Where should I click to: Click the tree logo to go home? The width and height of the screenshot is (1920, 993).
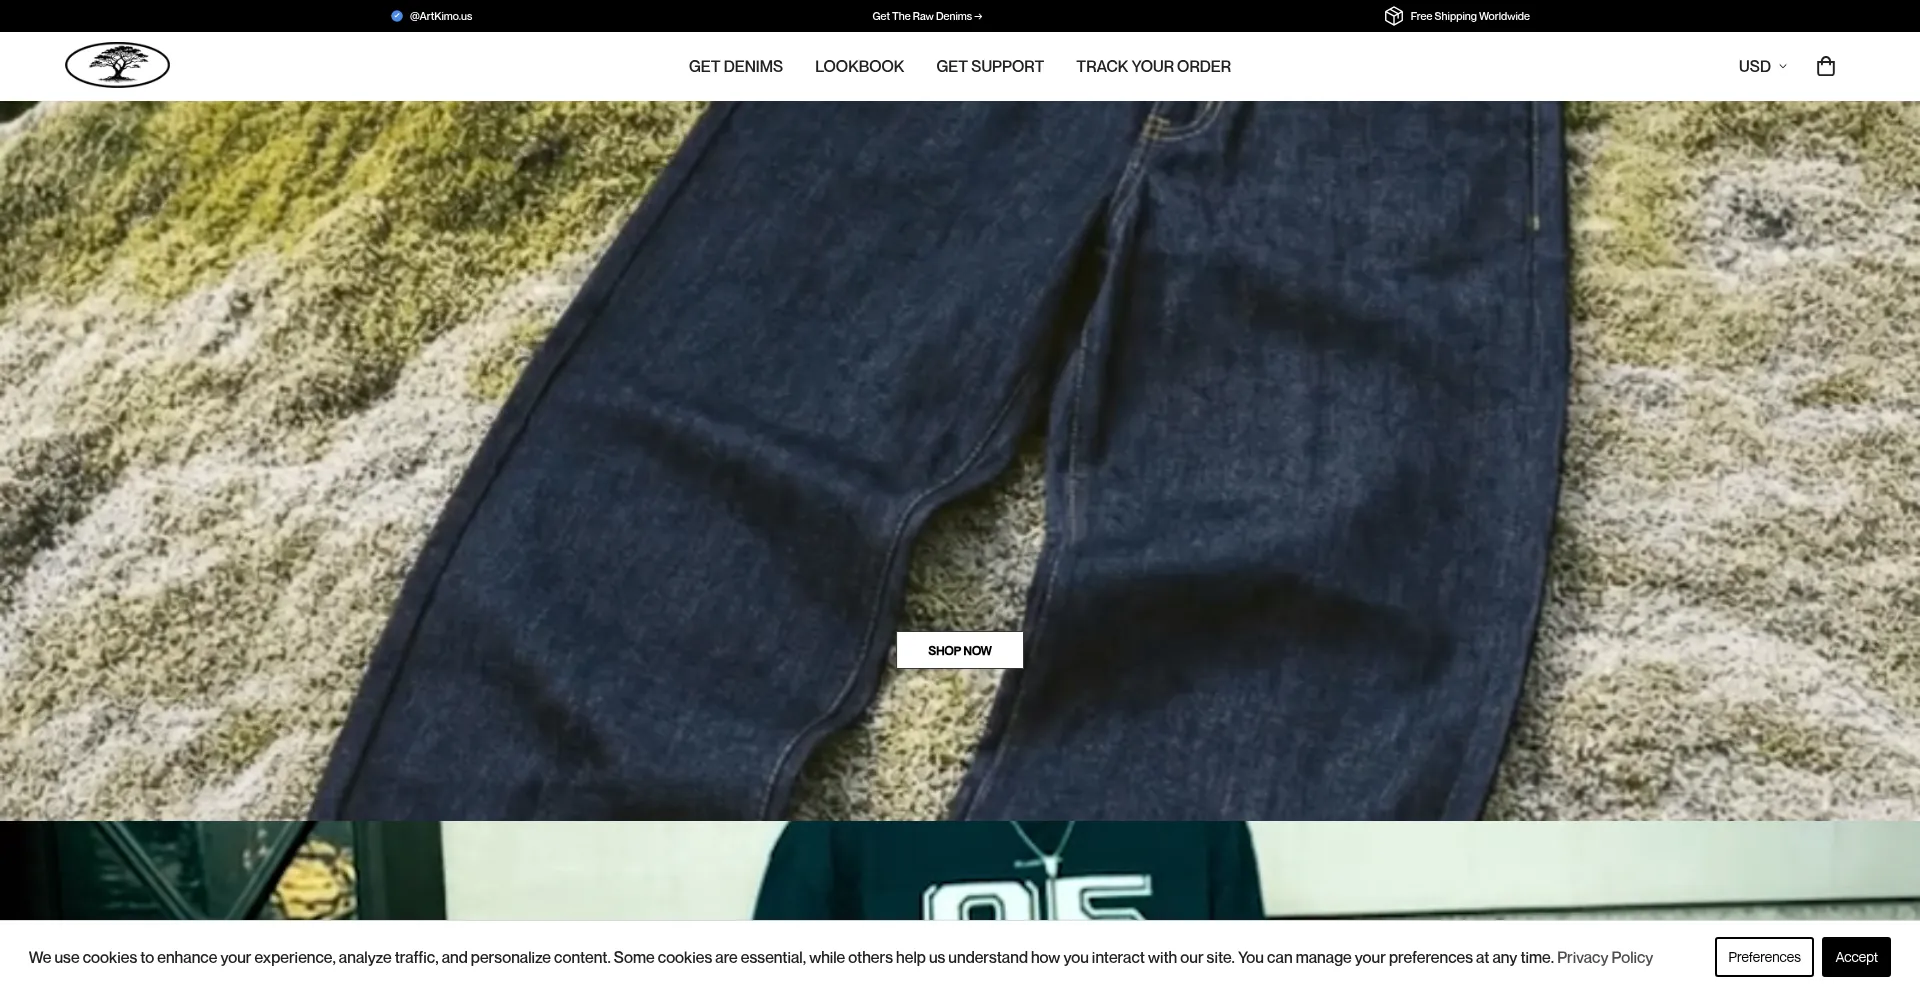(117, 66)
